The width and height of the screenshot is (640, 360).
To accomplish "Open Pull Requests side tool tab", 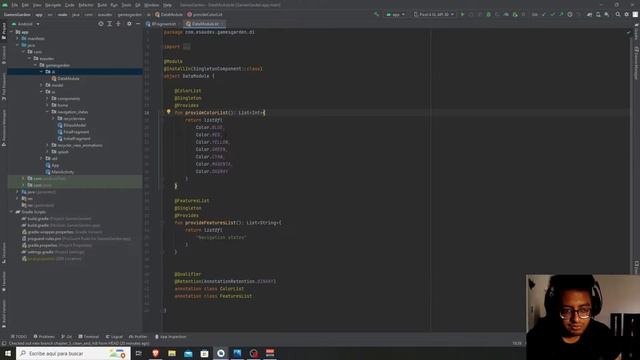I will point(4,87).
